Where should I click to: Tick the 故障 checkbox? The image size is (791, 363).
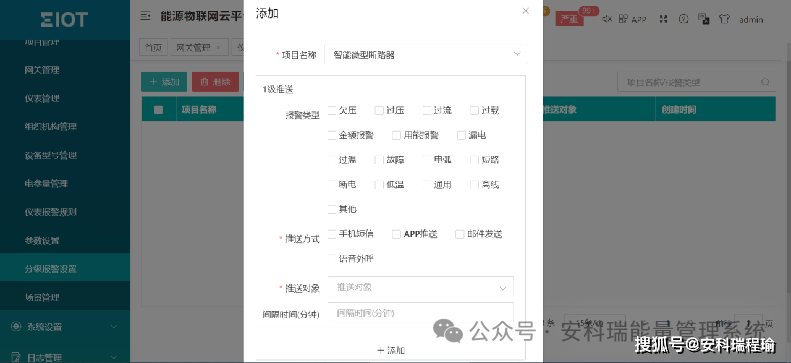tap(379, 160)
